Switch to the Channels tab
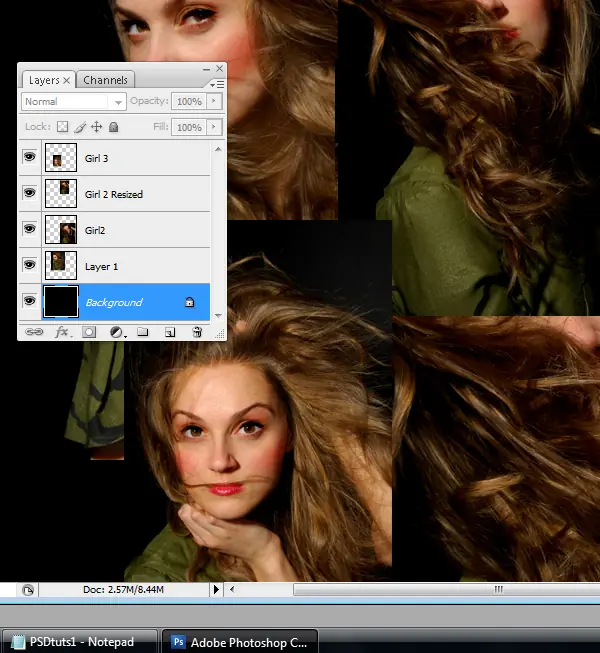Viewport: 600px width, 653px height. point(105,80)
